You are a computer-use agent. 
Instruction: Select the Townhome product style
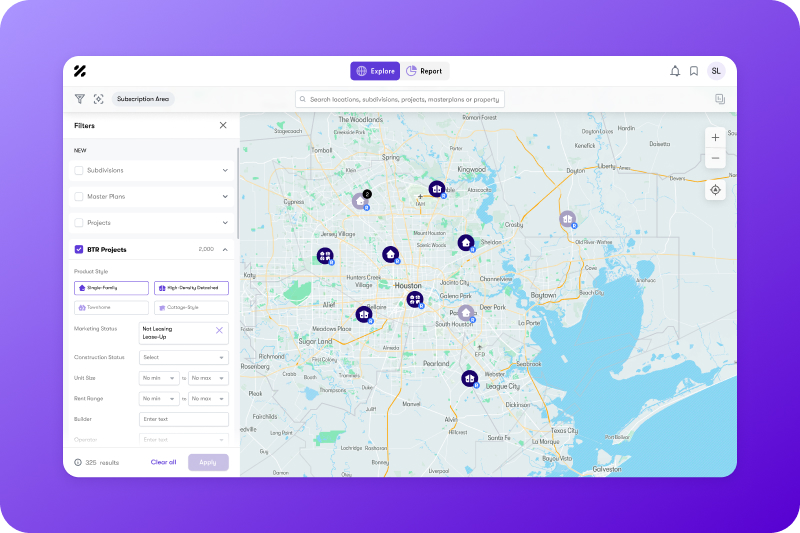[111, 307]
